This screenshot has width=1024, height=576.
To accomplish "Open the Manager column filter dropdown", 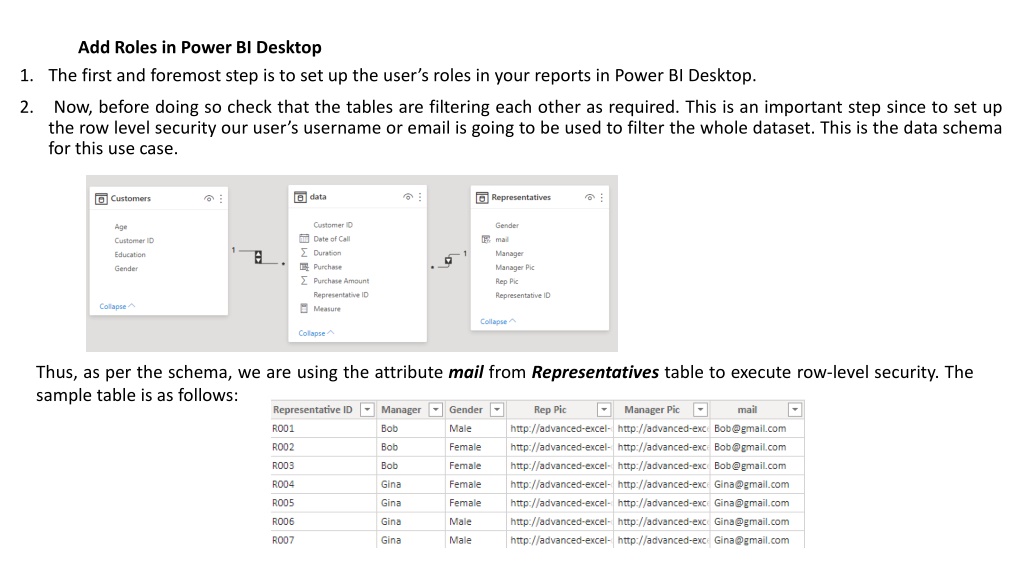I will click(x=436, y=409).
